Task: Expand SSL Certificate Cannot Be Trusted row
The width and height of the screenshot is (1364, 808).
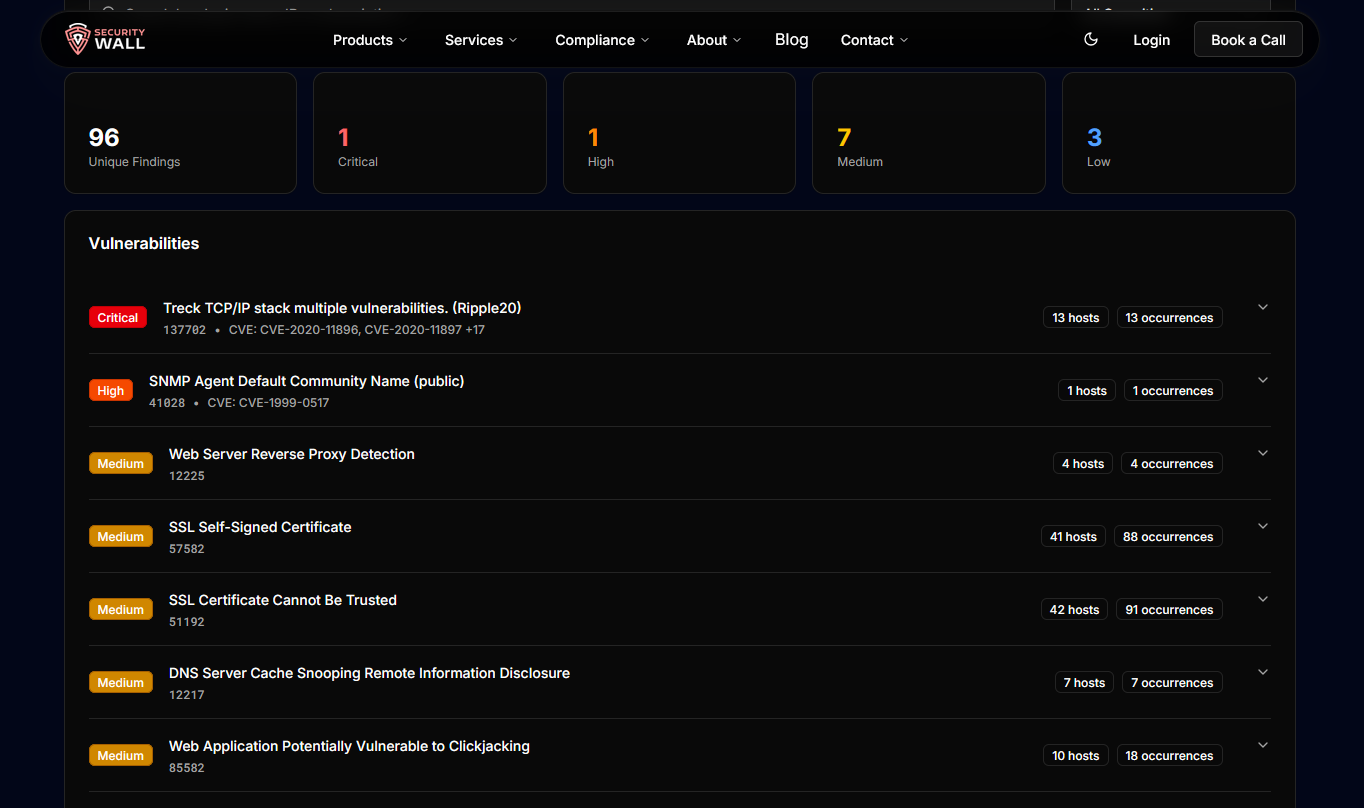Action: (x=1262, y=599)
